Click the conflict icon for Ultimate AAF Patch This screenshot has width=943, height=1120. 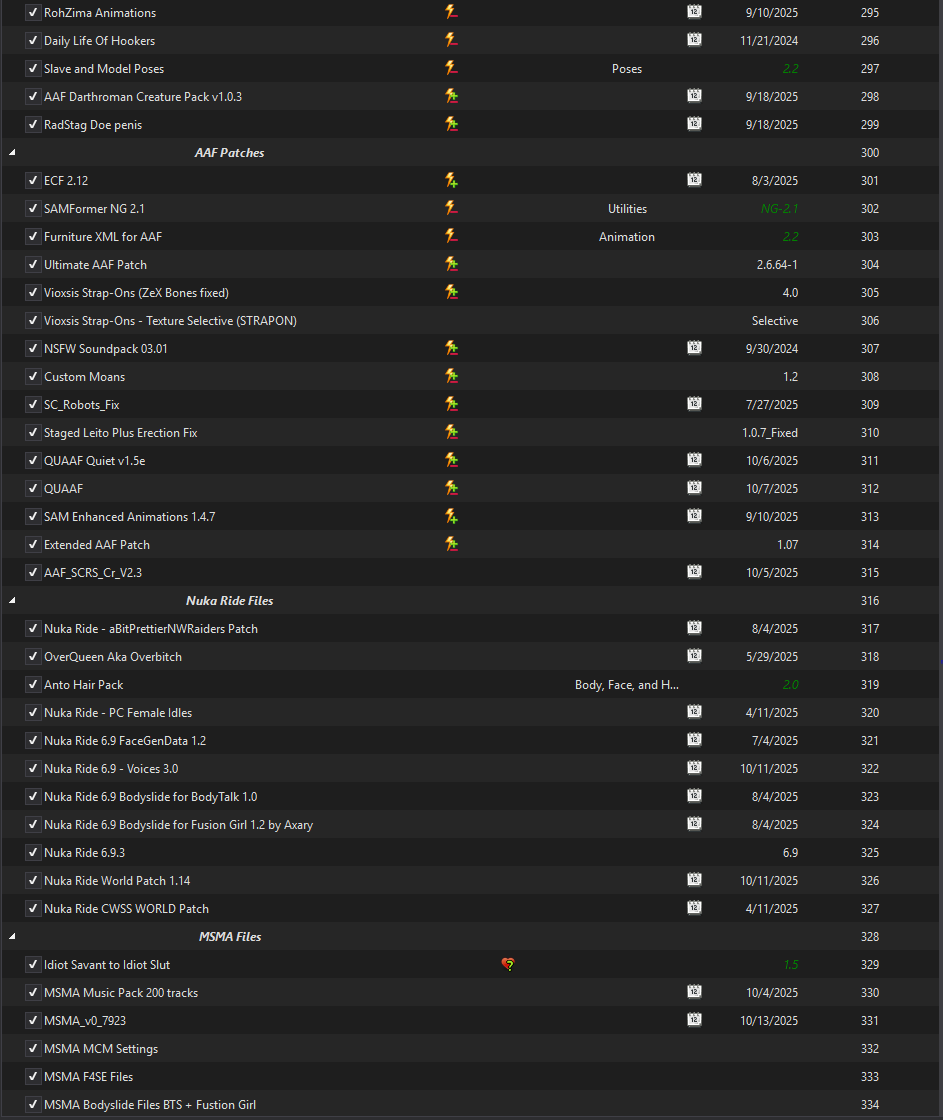[451, 264]
